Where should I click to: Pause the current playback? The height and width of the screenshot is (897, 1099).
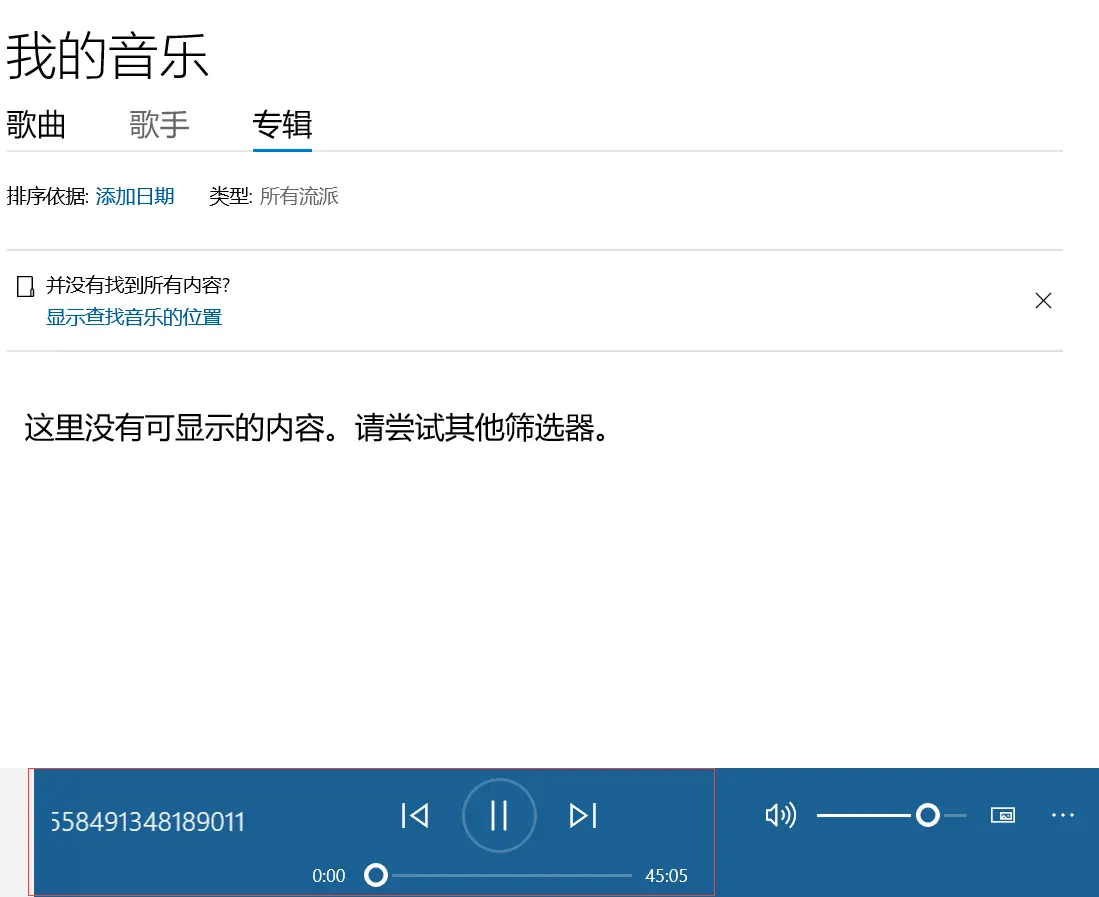pos(499,816)
